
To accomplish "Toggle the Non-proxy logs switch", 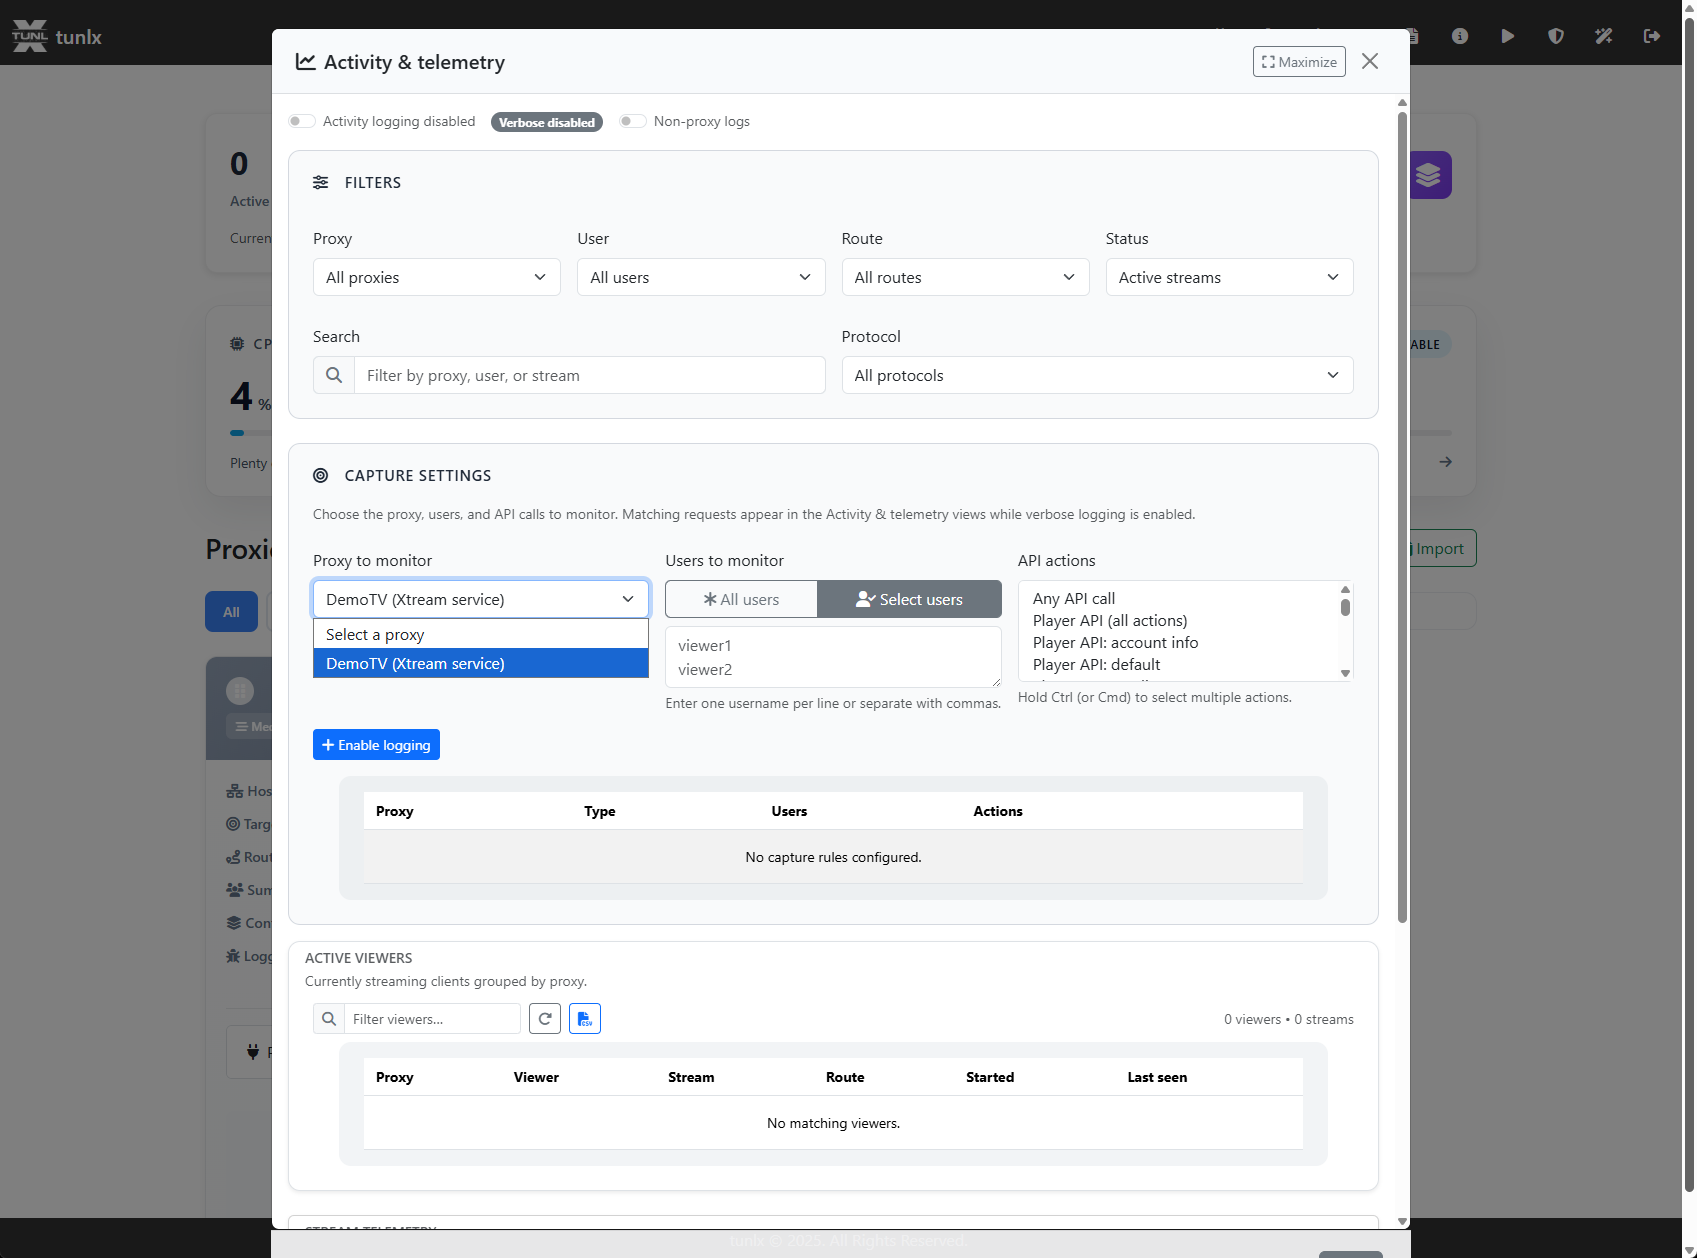I will [632, 121].
